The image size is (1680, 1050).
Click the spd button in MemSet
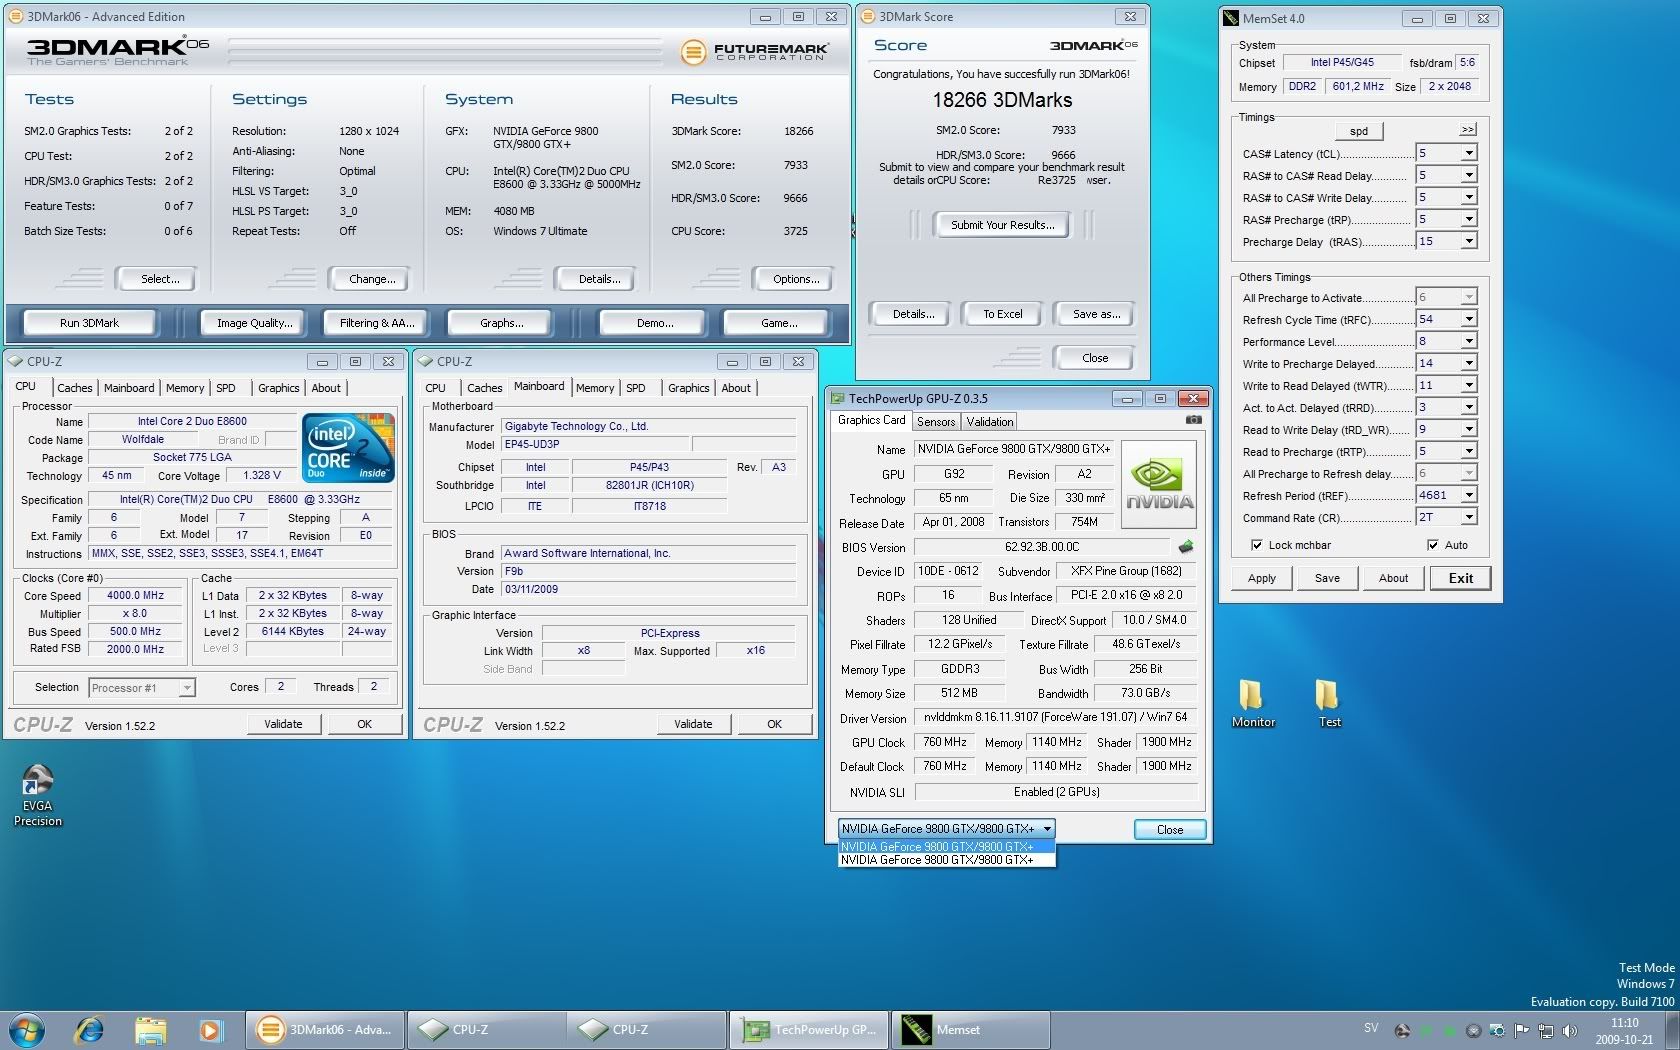(x=1359, y=131)
